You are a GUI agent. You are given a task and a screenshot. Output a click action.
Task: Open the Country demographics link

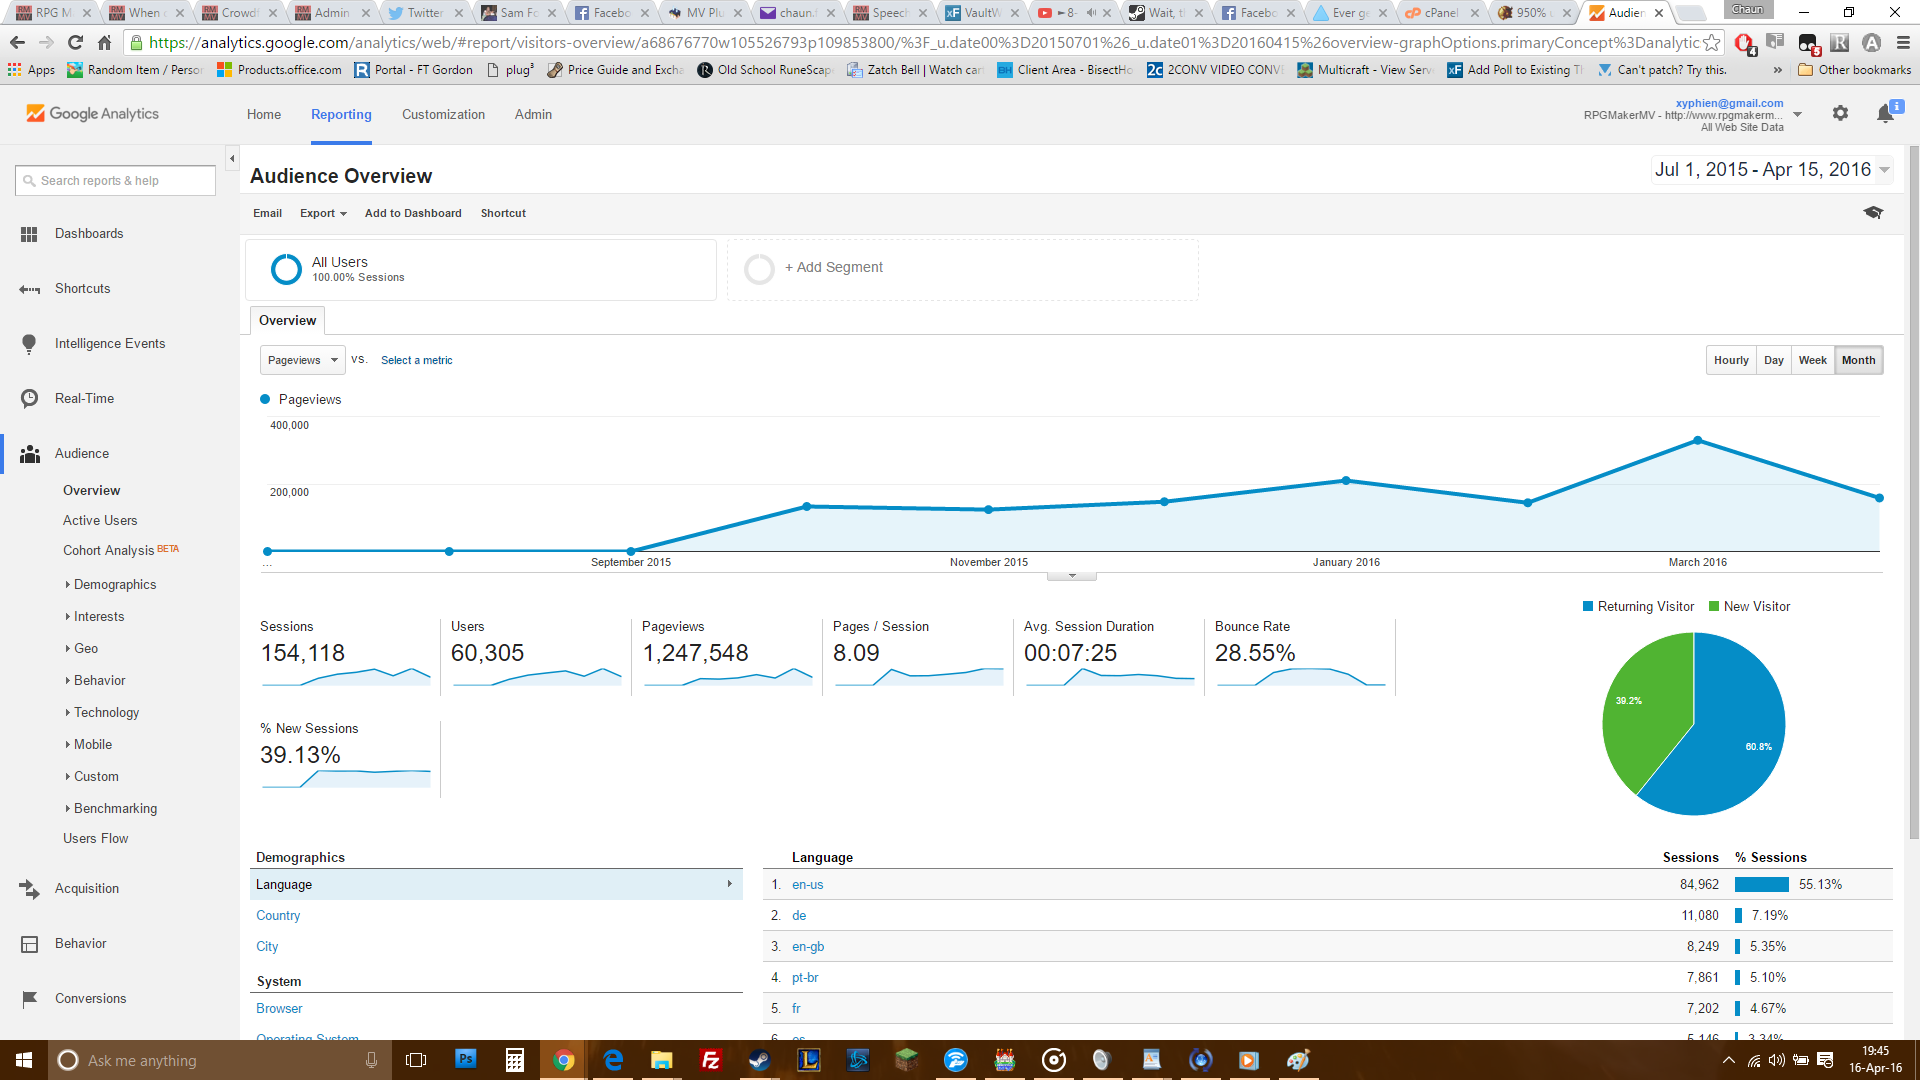(x=278, y=916)
